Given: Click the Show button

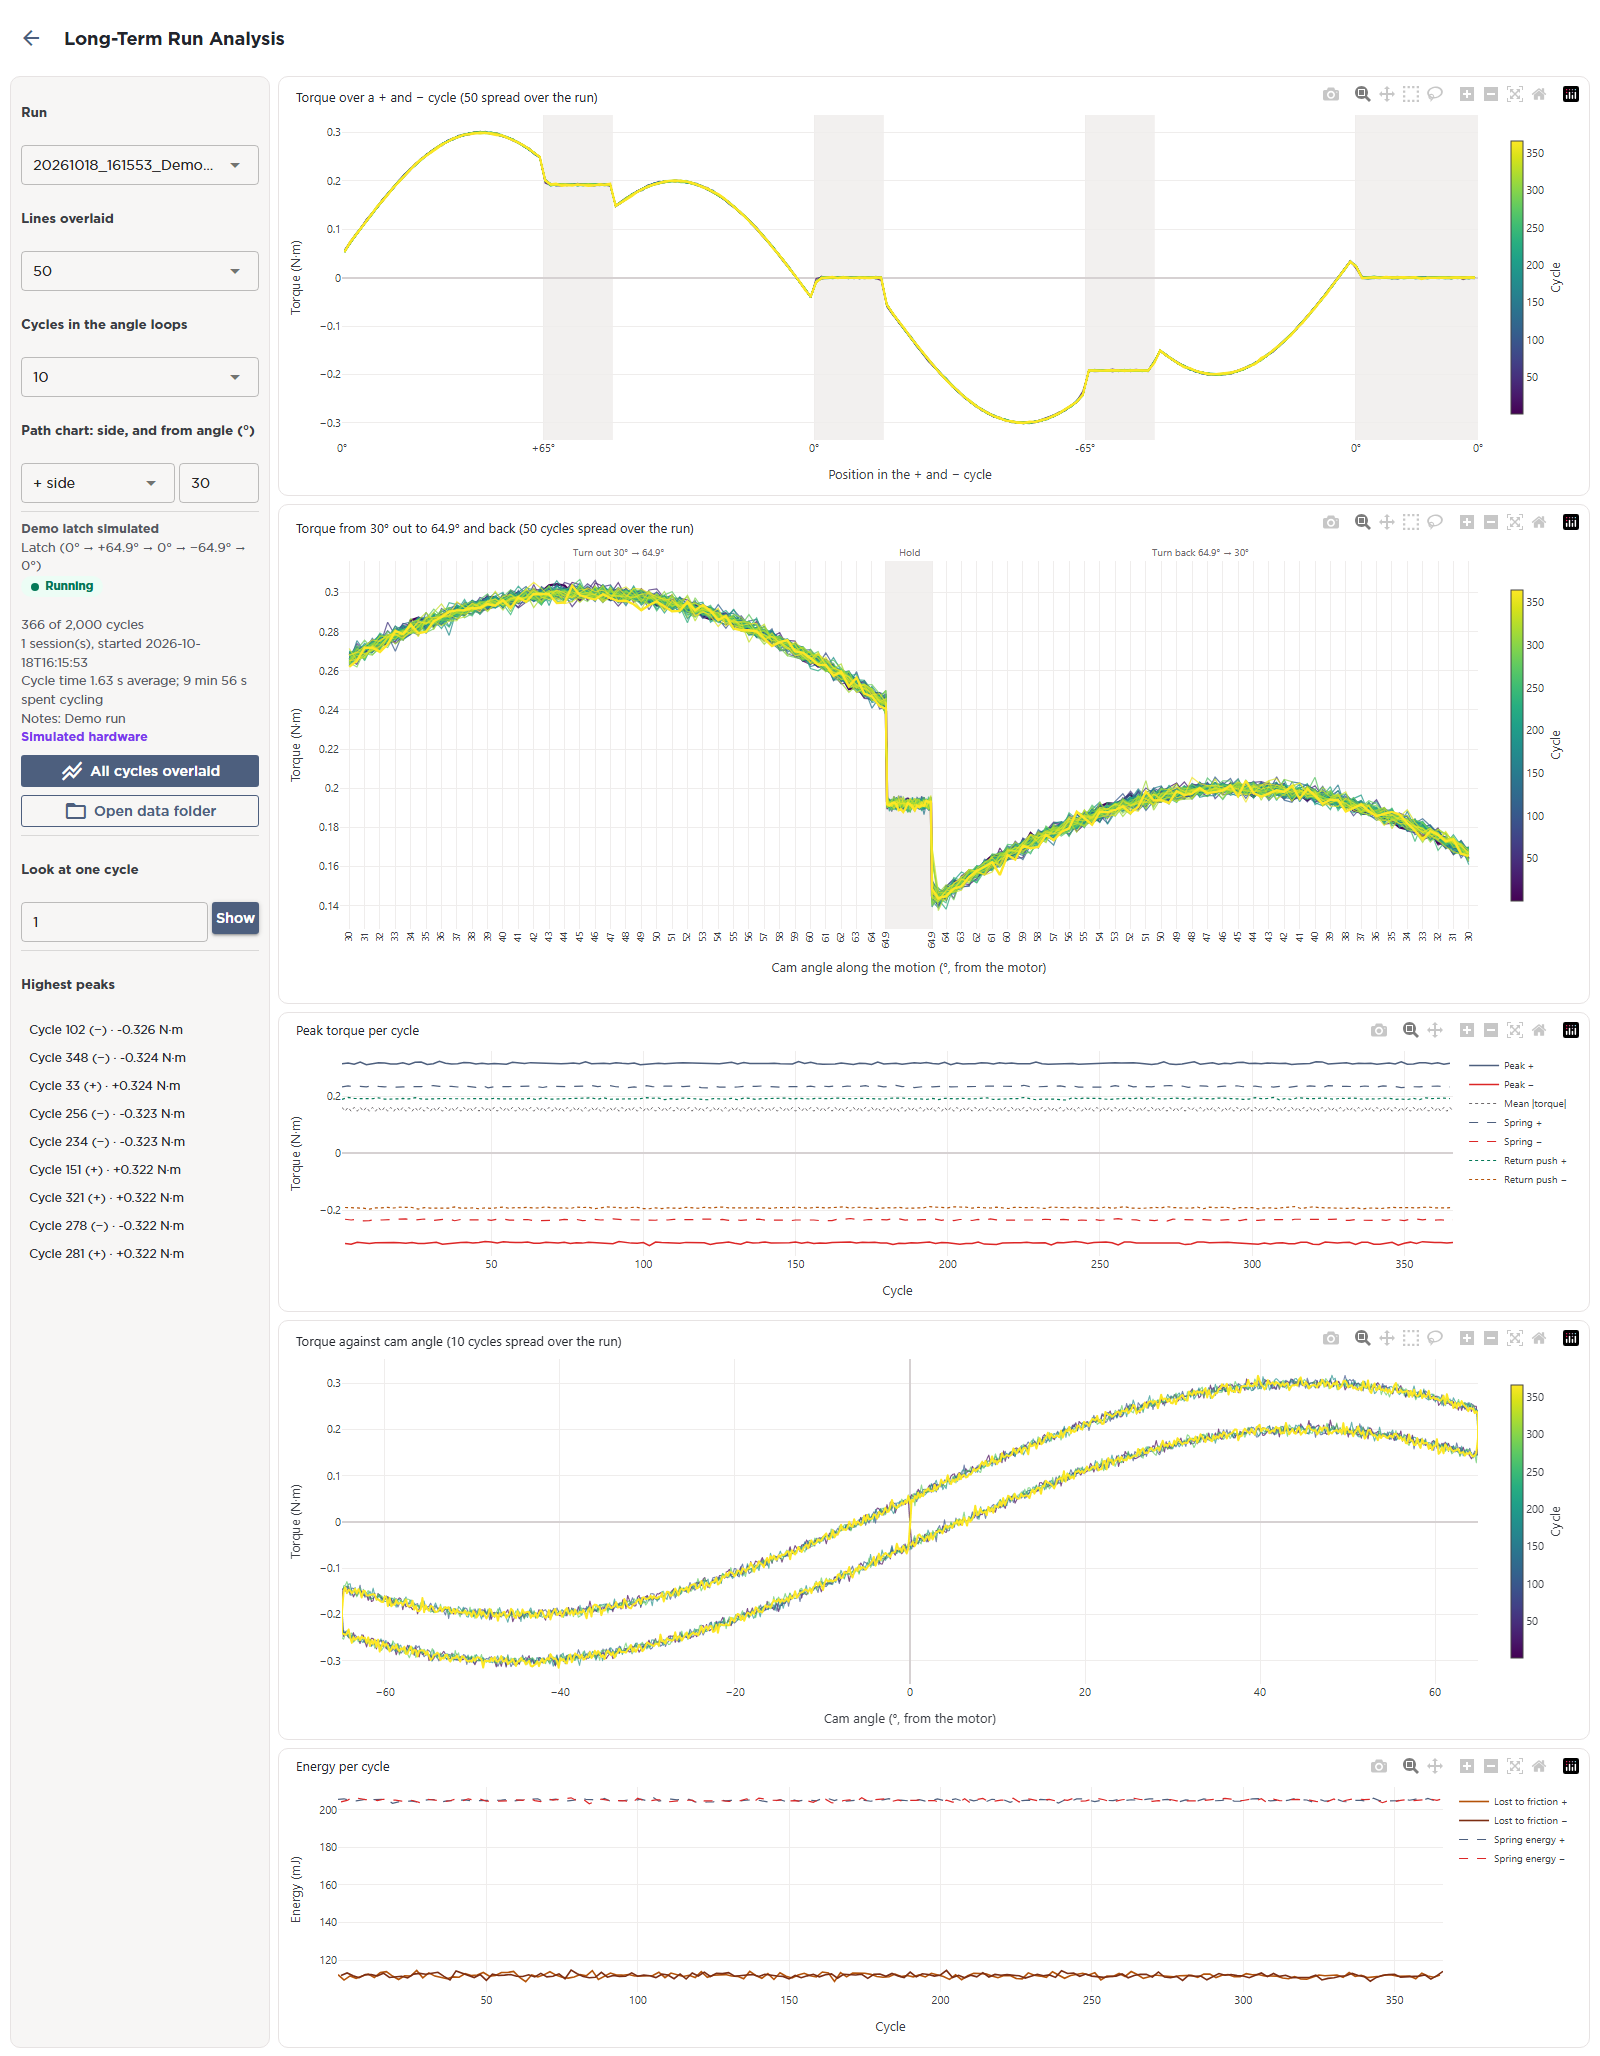Looking at the screenshot, I should pos(236,918).
